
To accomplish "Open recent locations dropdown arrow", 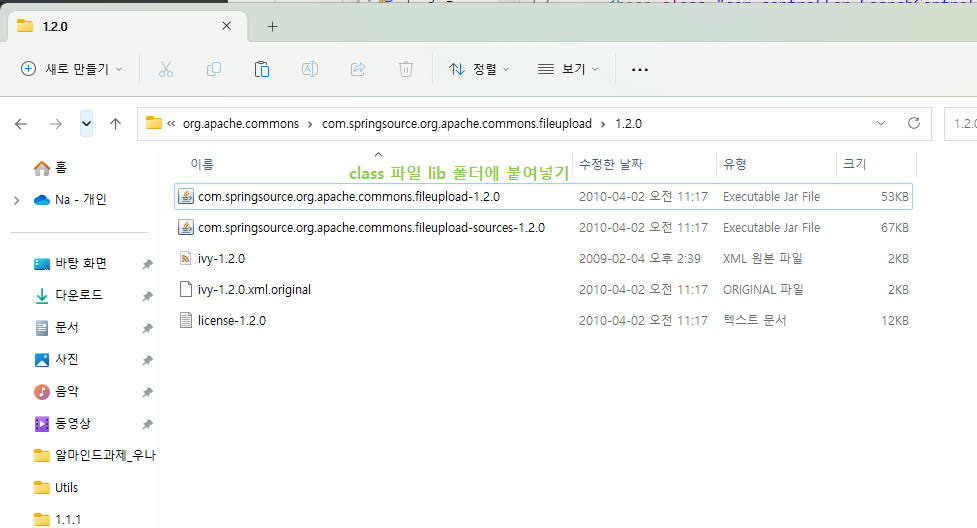I will pos(87,124).
